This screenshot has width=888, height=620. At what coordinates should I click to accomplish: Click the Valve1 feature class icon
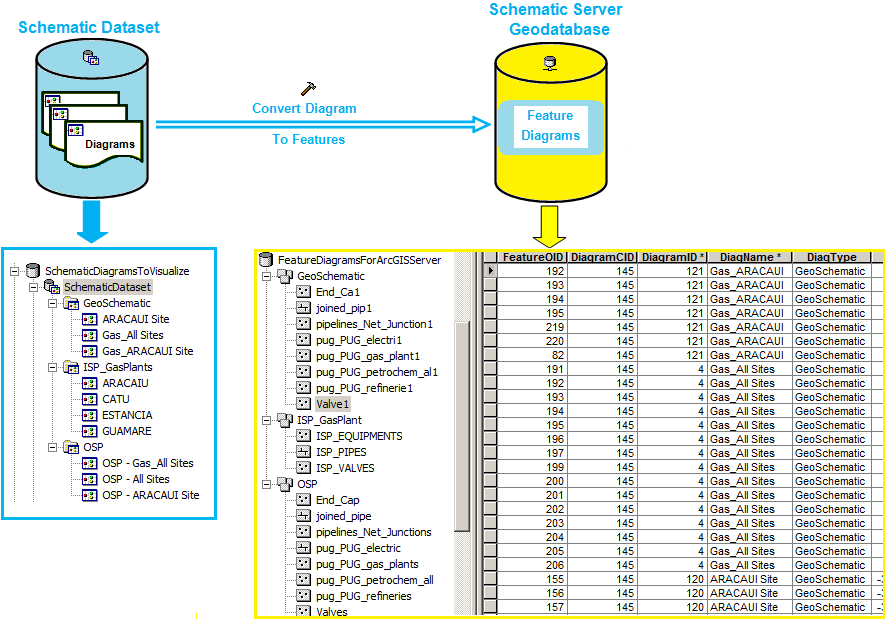click(304, 404)
